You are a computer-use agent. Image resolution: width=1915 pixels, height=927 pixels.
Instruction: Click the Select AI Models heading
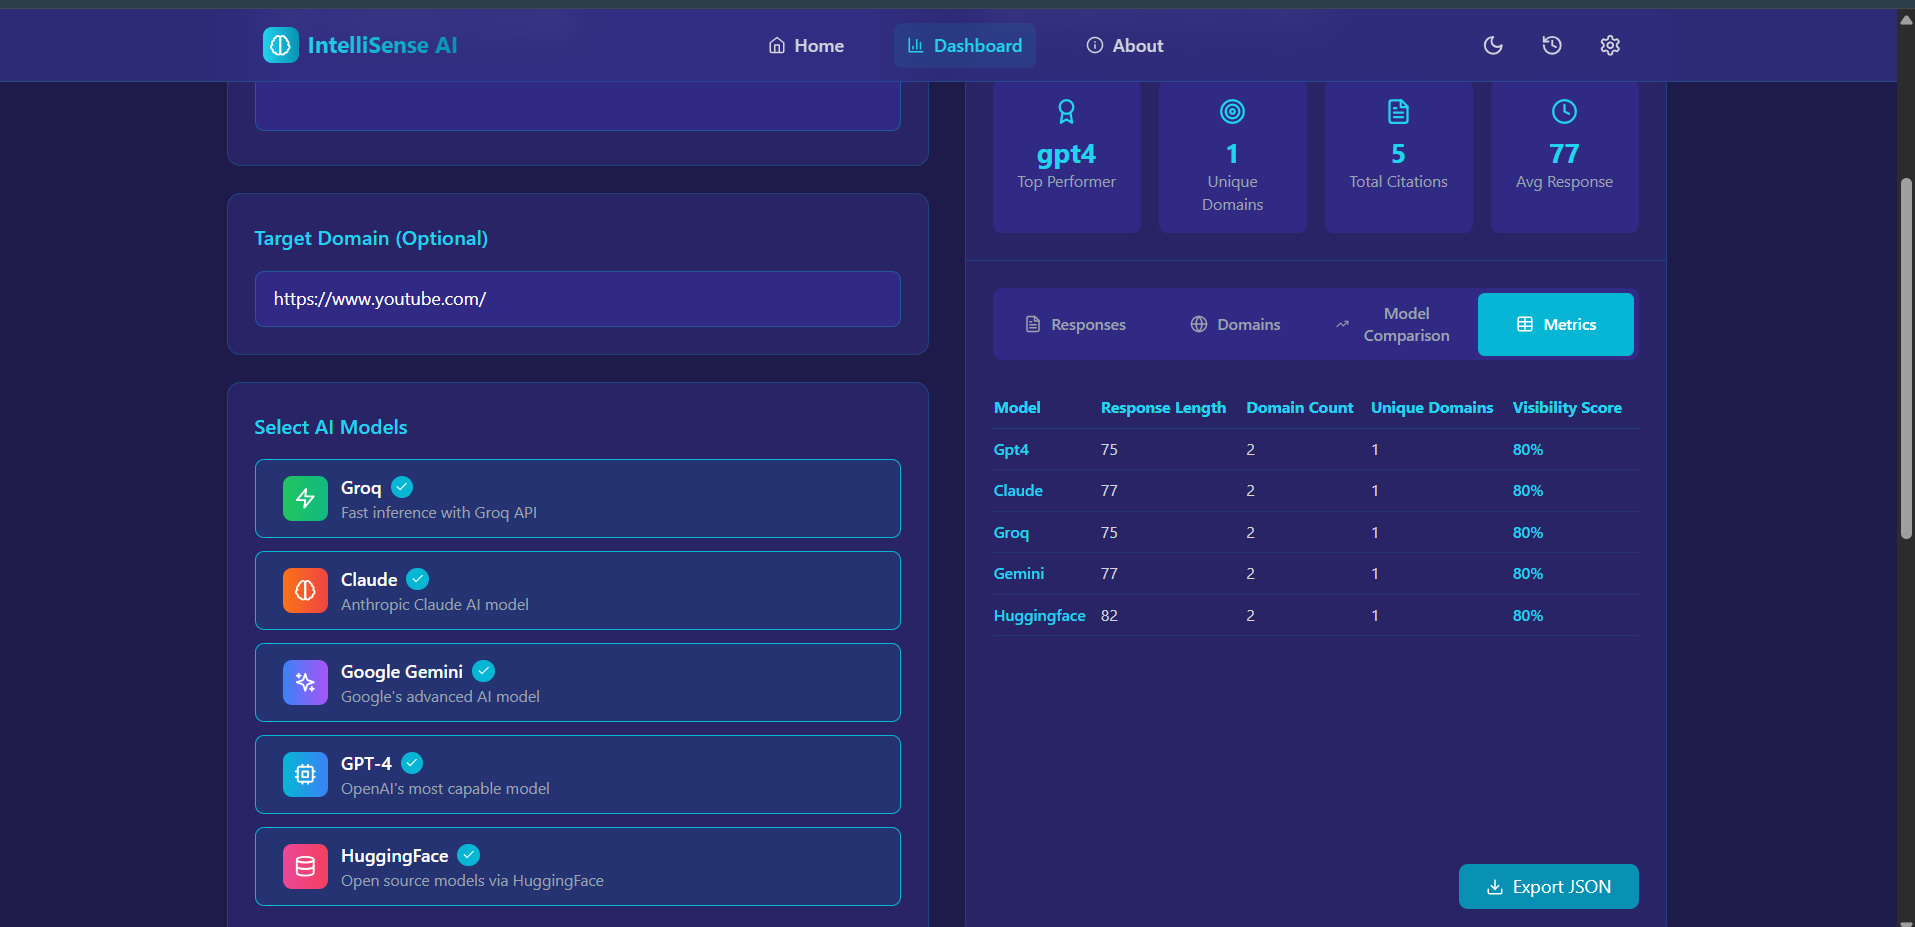click(331, 427)
